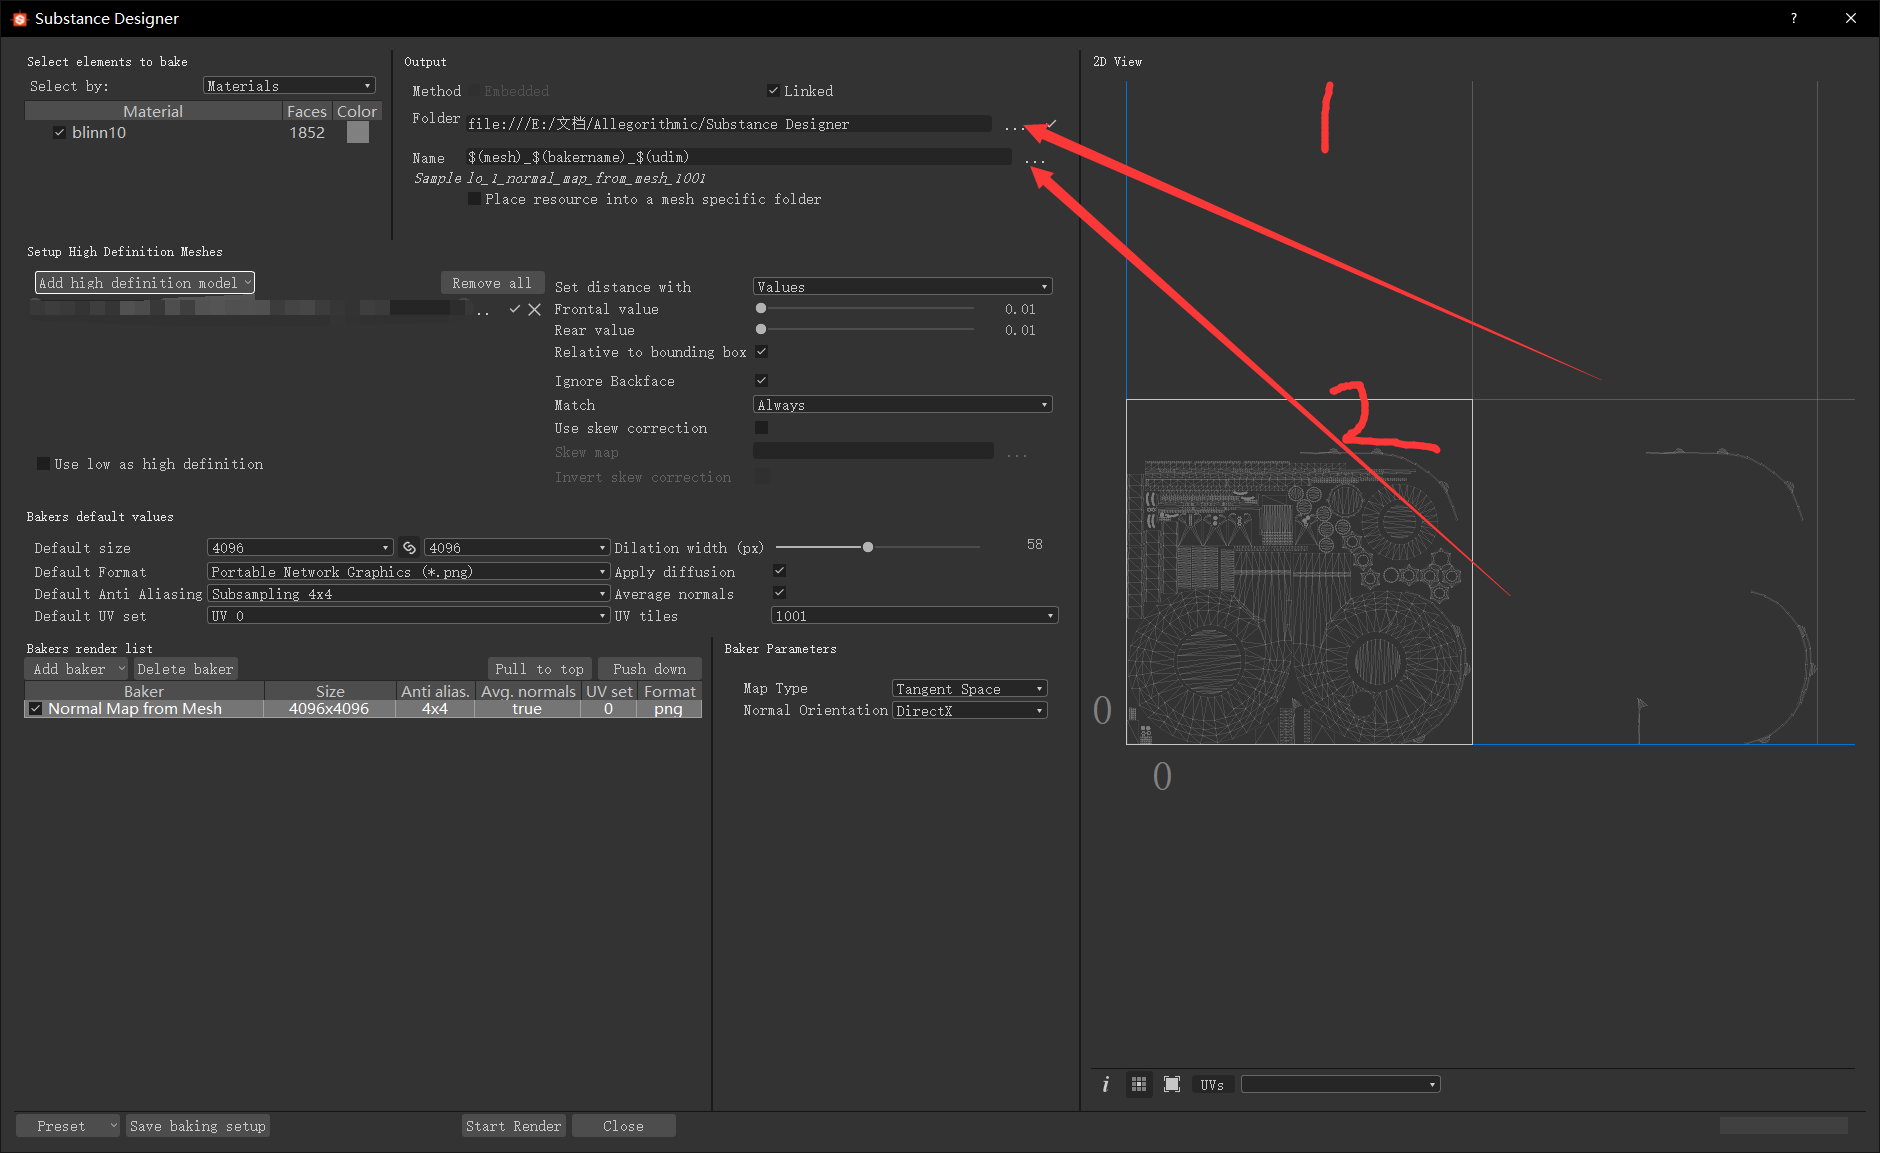
Task: Click the fit-view framing icon in 2D View
Action: [1171, 1084]
